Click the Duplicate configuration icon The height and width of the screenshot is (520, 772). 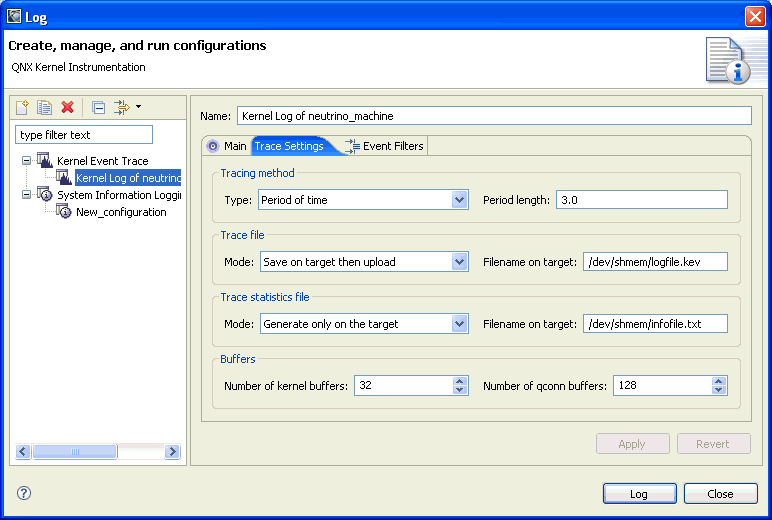(44, 107)
